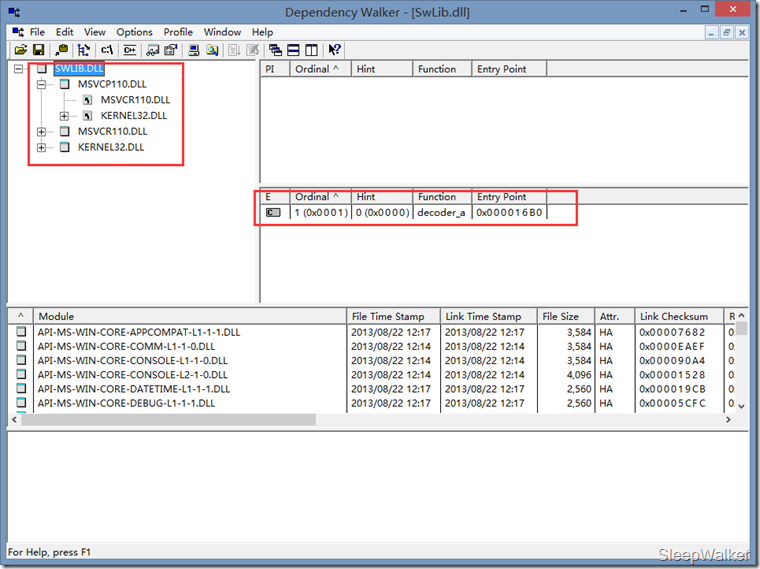
Task: Select SWLIB.DLL in the module tree
Action: tap(79, 68)
